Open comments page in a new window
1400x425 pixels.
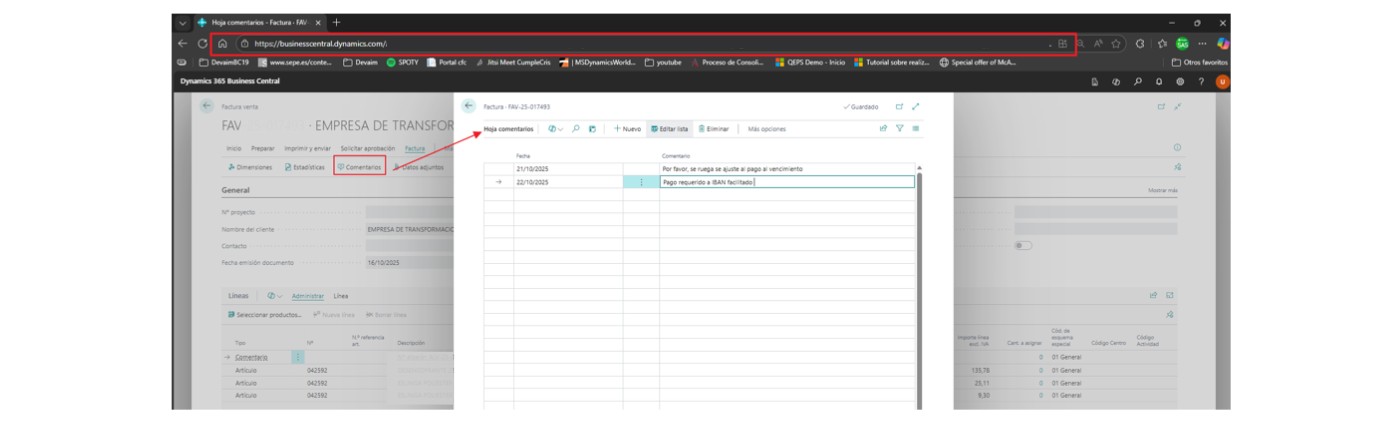[899, 106]
